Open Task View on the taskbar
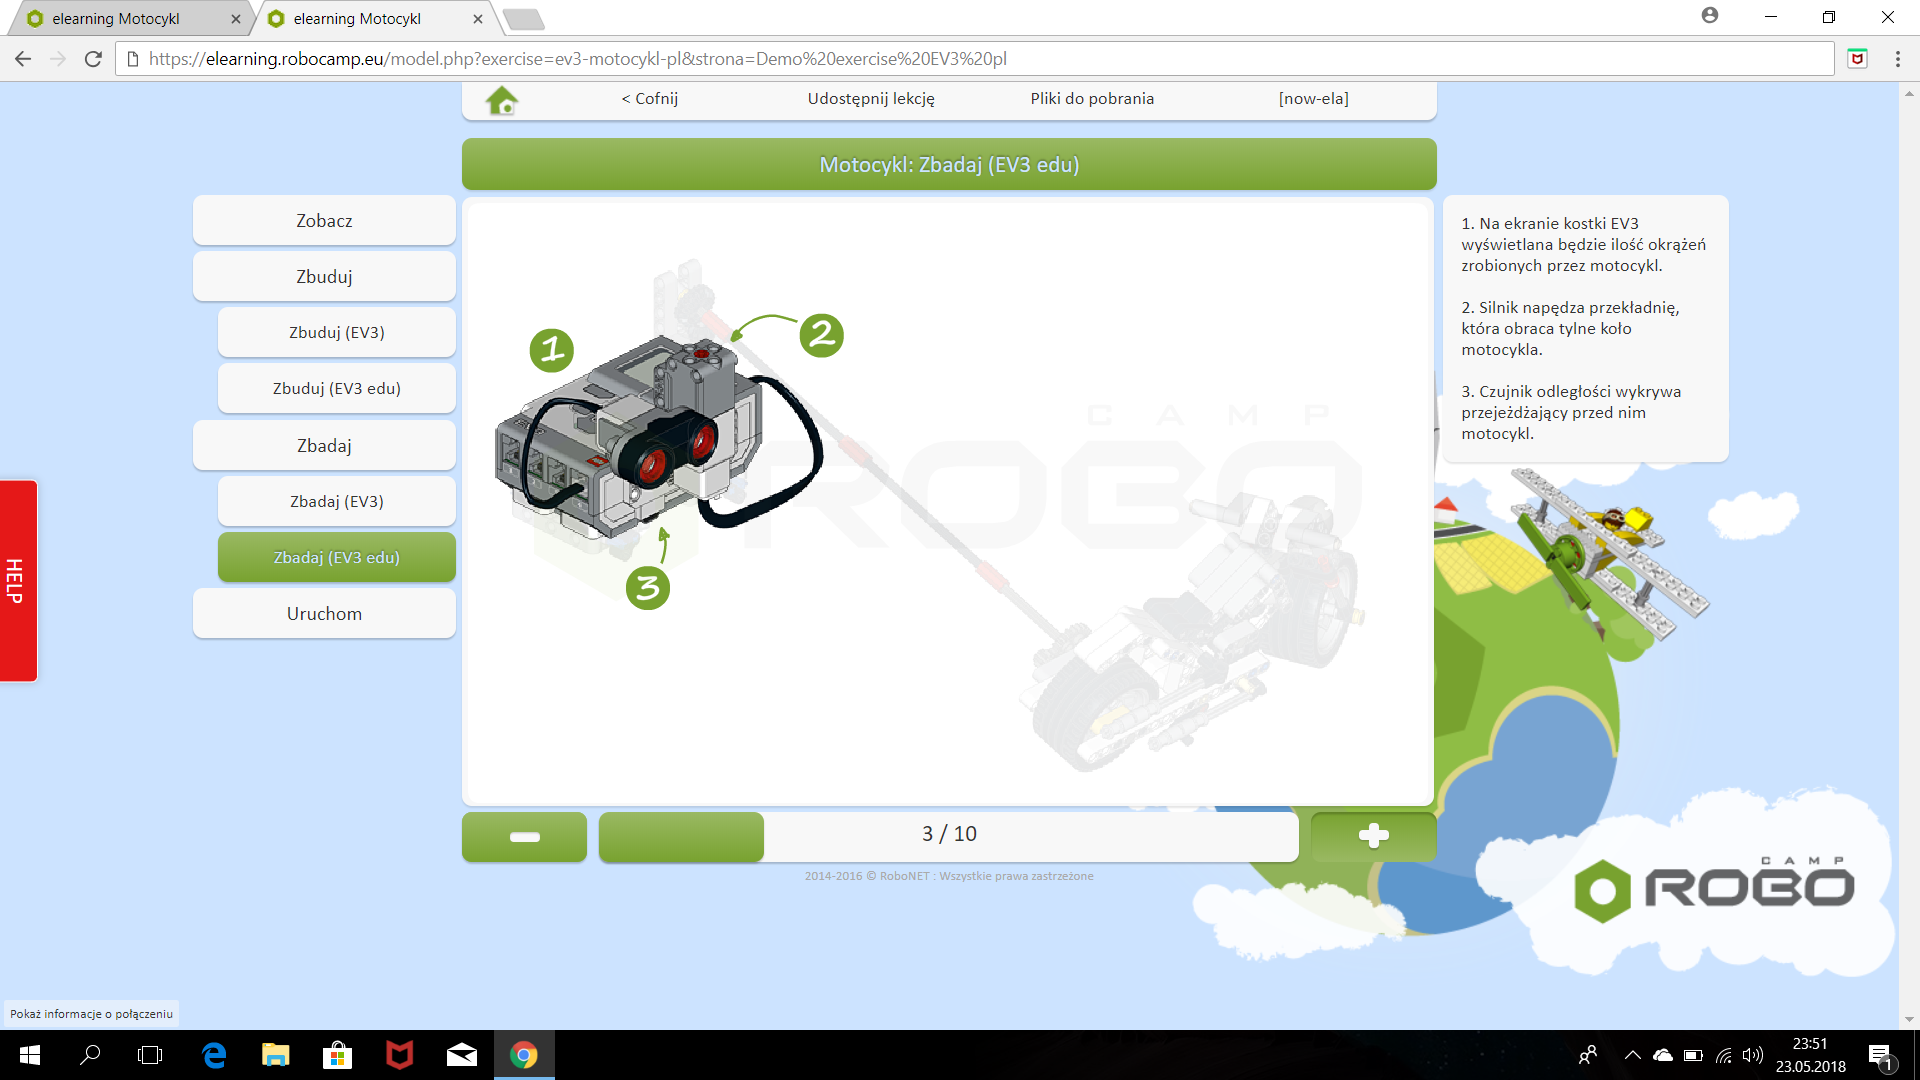Viewport: 1920px width, 1080px height. point(150,1055)
